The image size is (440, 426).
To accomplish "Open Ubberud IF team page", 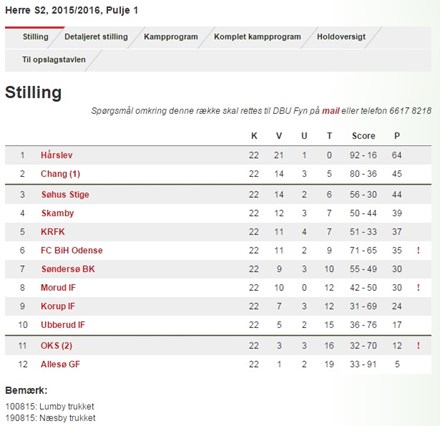I will click(63, 325).
